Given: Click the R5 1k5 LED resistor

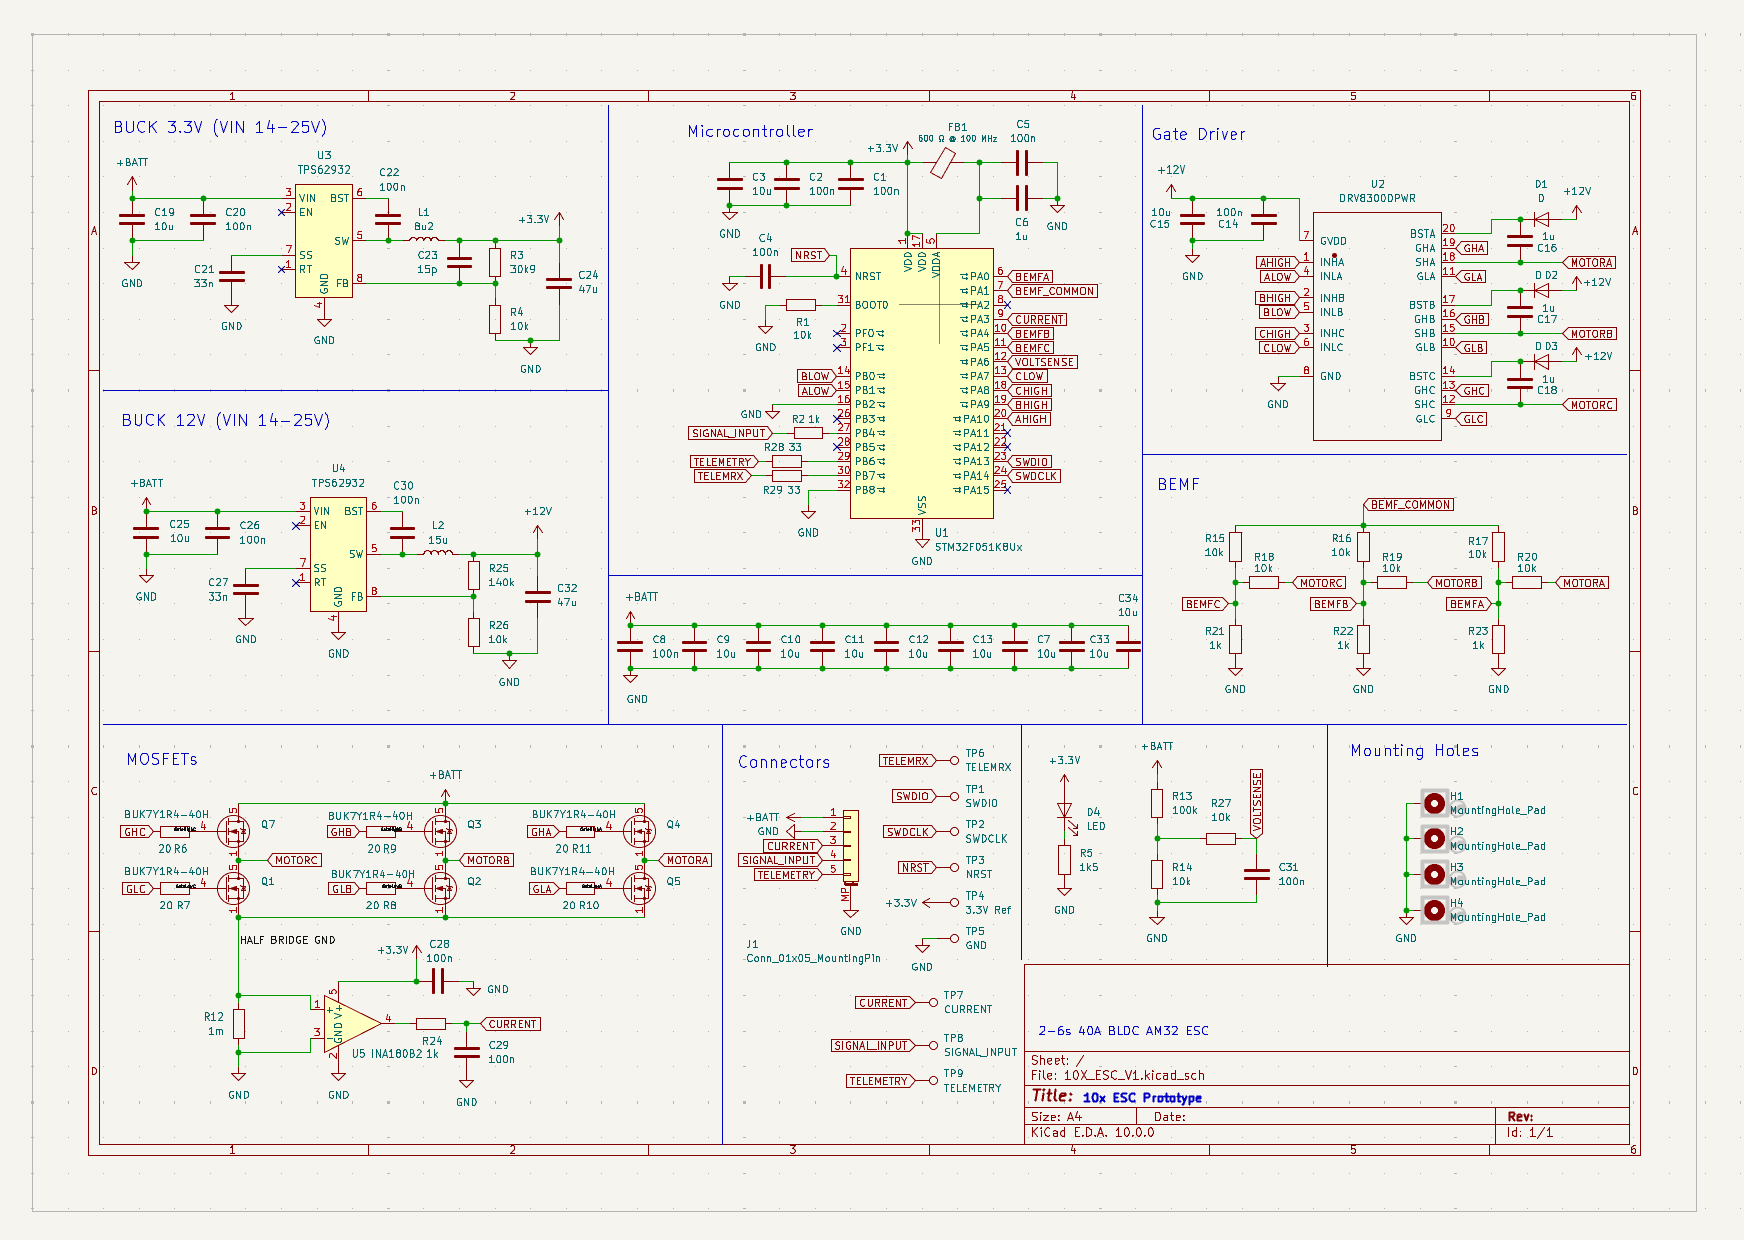Looking at the screenshot, I should pyautogui.click(x=1064, y=860).
